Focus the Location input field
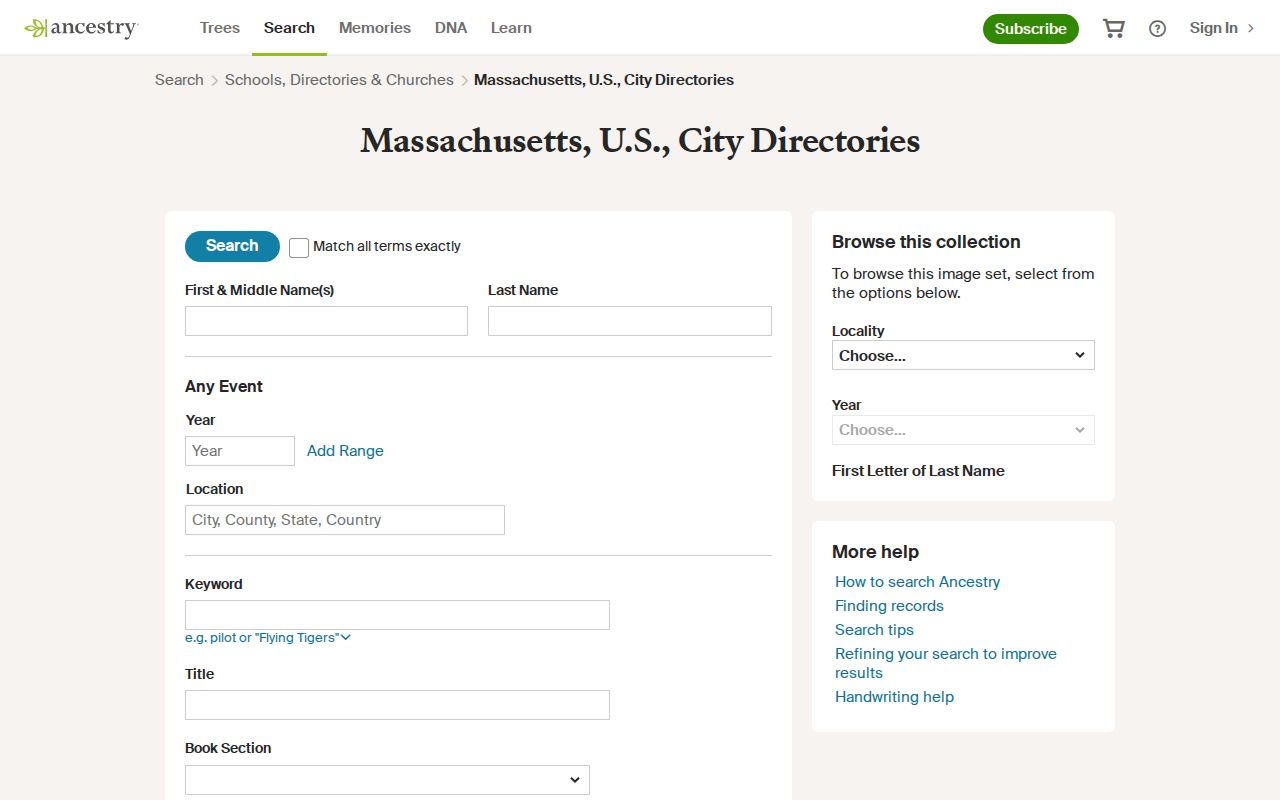Image resolution: width=1280 pixels, height=800 pixels. (x=345, y=520)
